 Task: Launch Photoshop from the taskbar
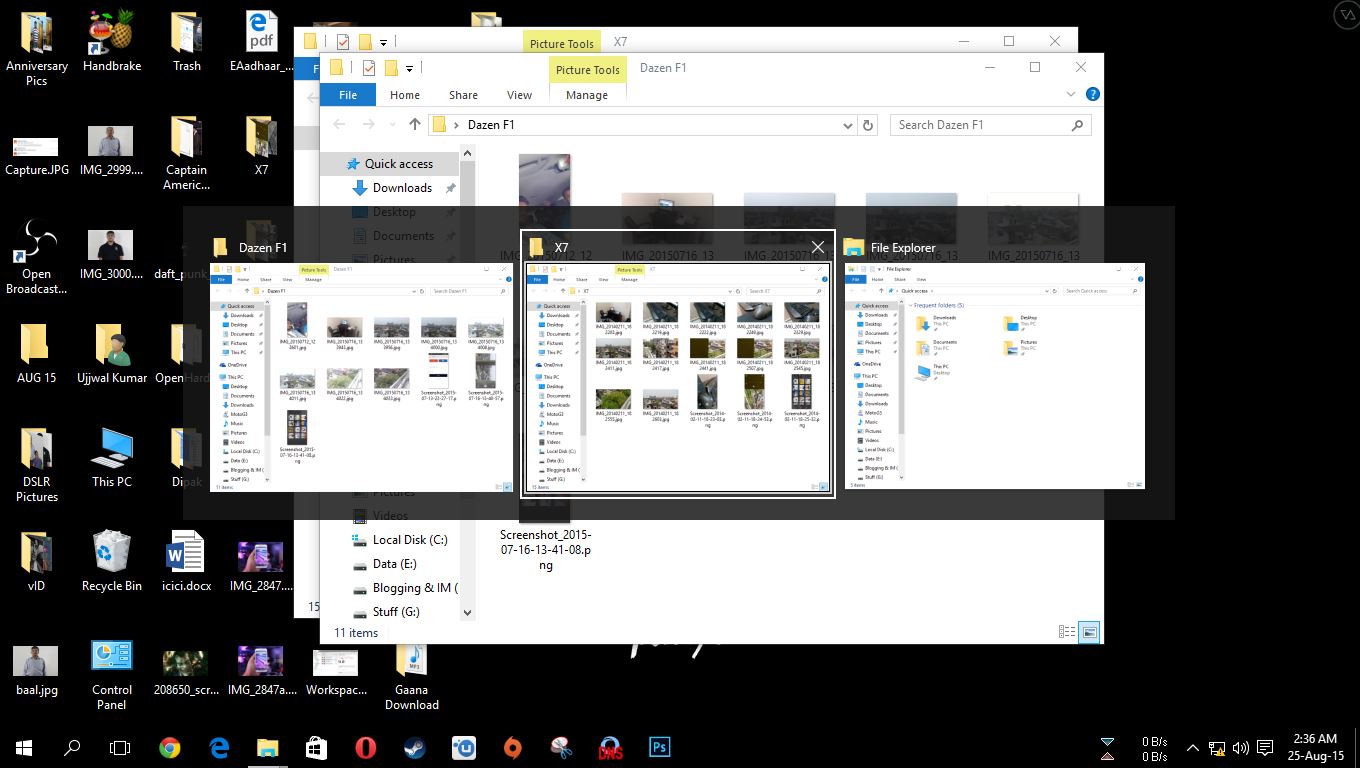(659, 747)
